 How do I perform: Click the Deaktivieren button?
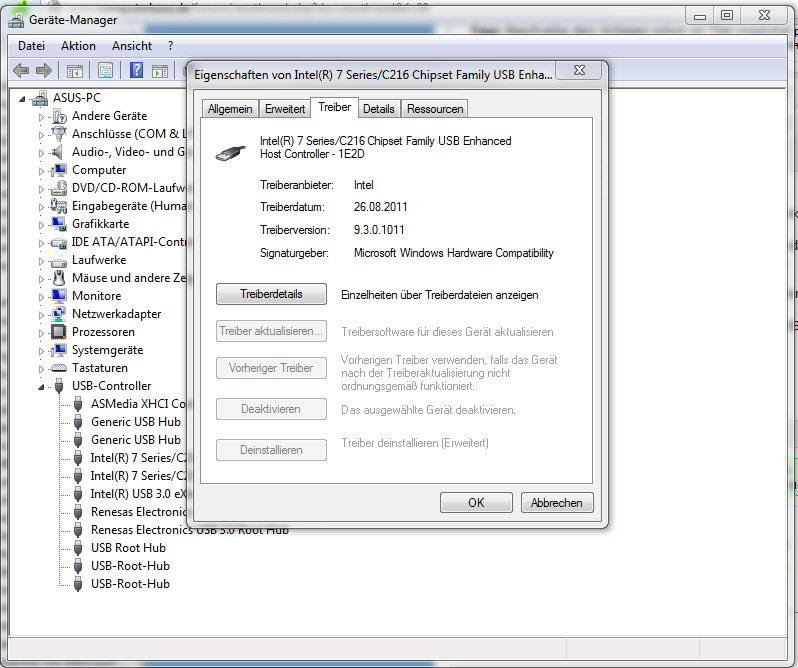tap(271, 409)
